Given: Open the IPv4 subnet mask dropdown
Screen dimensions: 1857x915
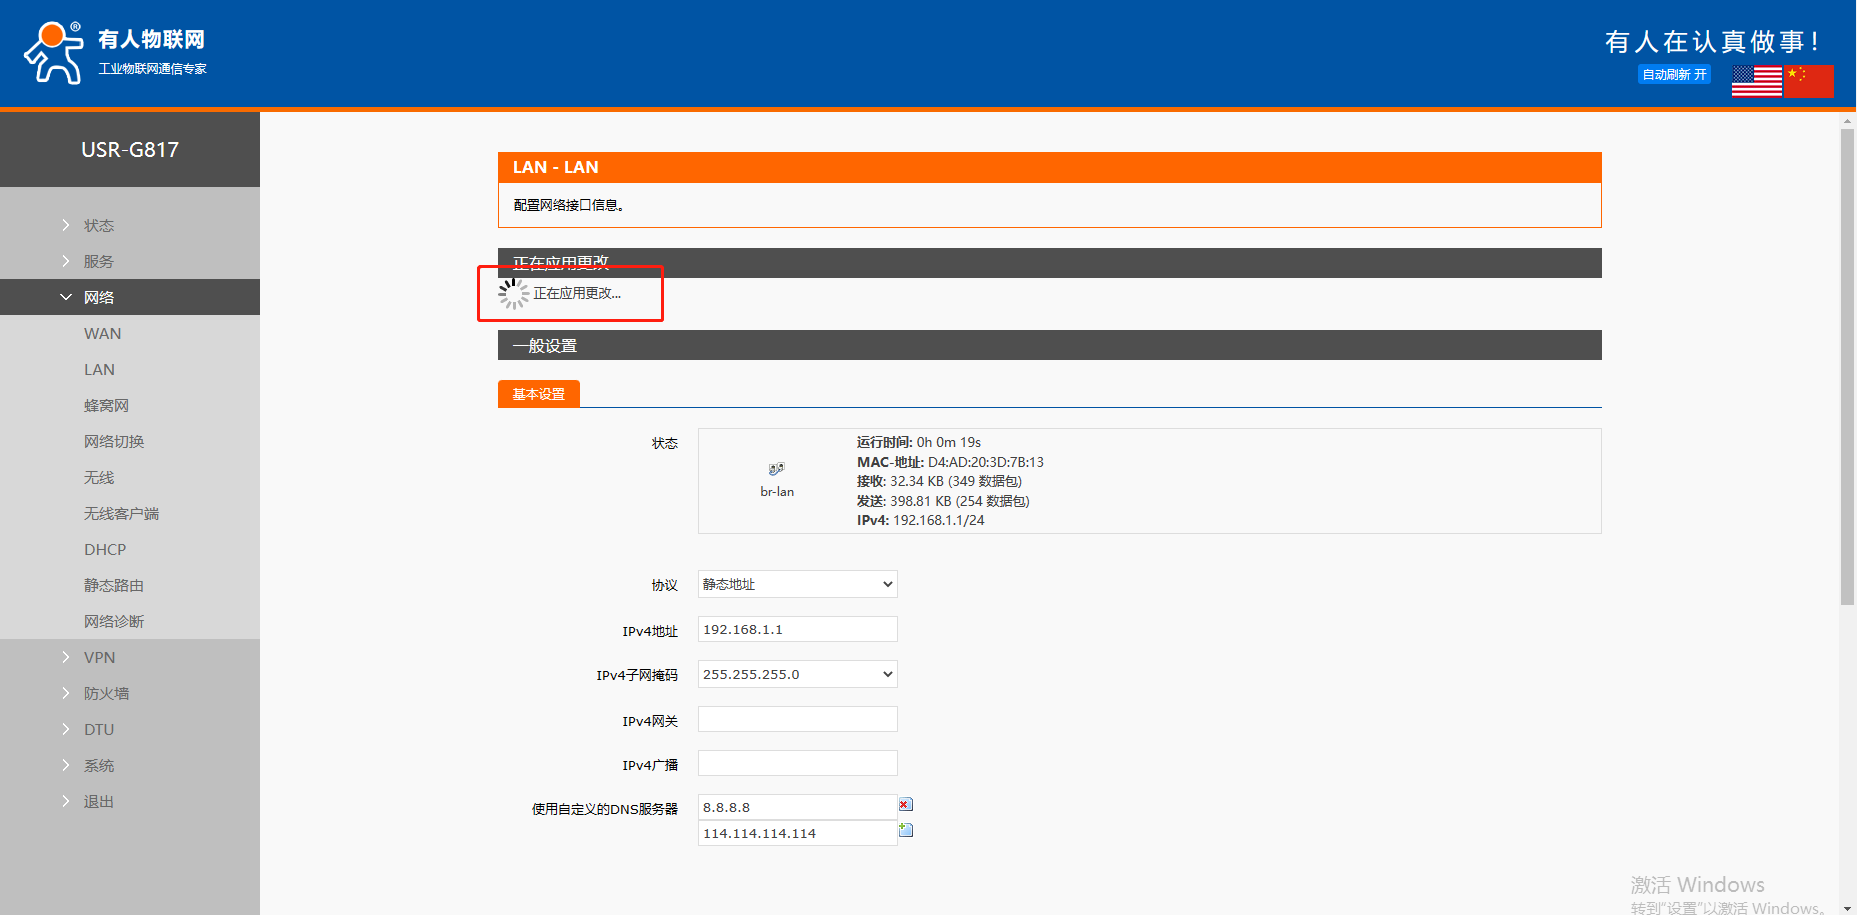Looking at the screenshot, I should click(797, 674).
